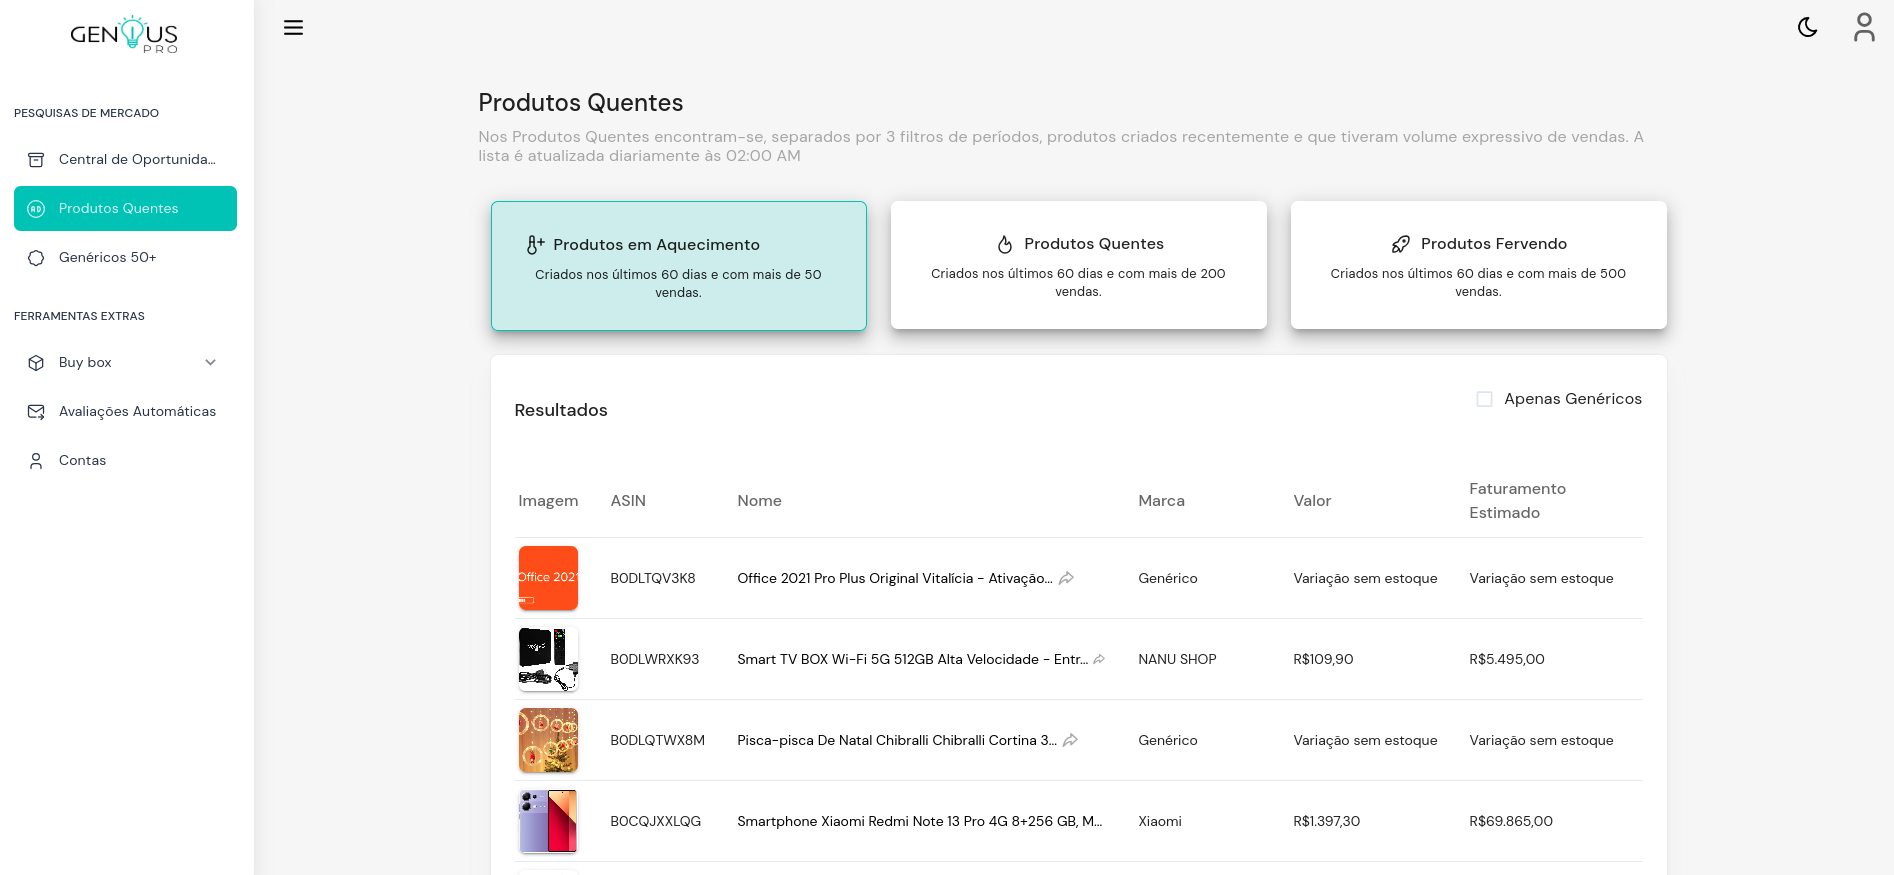The height and width of the screenshot is (875, 1894).
Task: Open the user profile icon
Action: [1864, 27]
